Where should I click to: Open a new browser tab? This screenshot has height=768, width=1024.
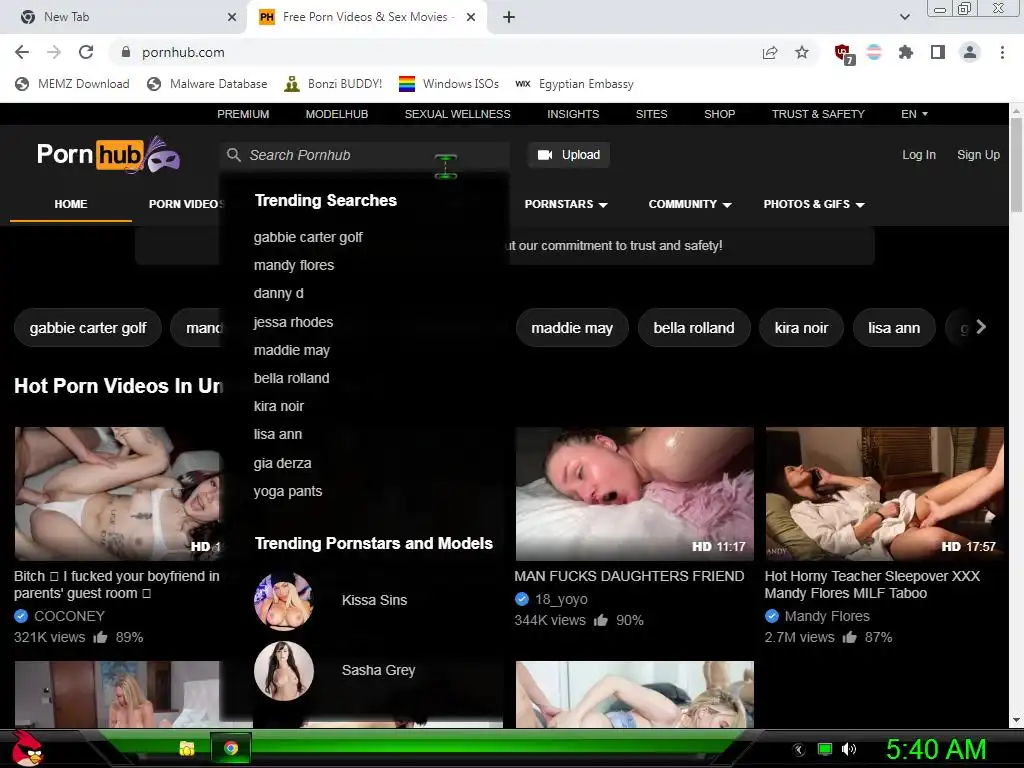[509, 17]
